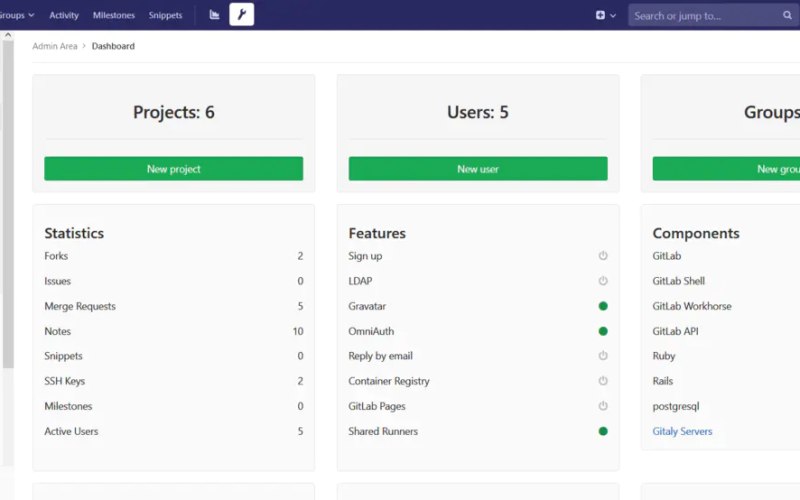
Task: Click the Shared Runners green indicator
Action: pyautogui.click(x=603, y=431)
